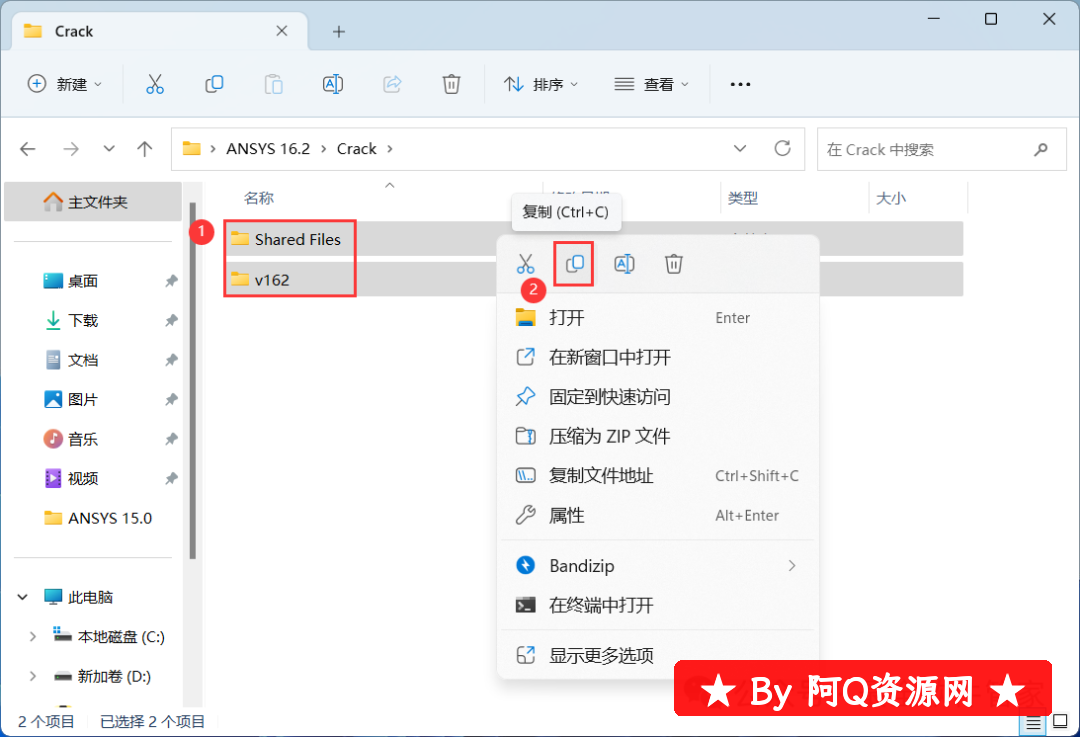1080x737 pixels.
Task: Switch to the Crack tab
Action: point(160,31)
